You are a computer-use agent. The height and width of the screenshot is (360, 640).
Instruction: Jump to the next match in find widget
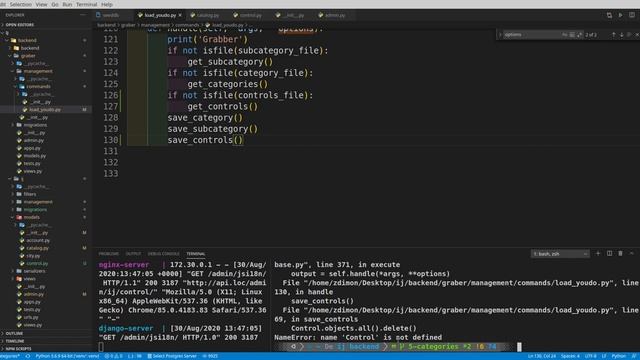(622, 35)
